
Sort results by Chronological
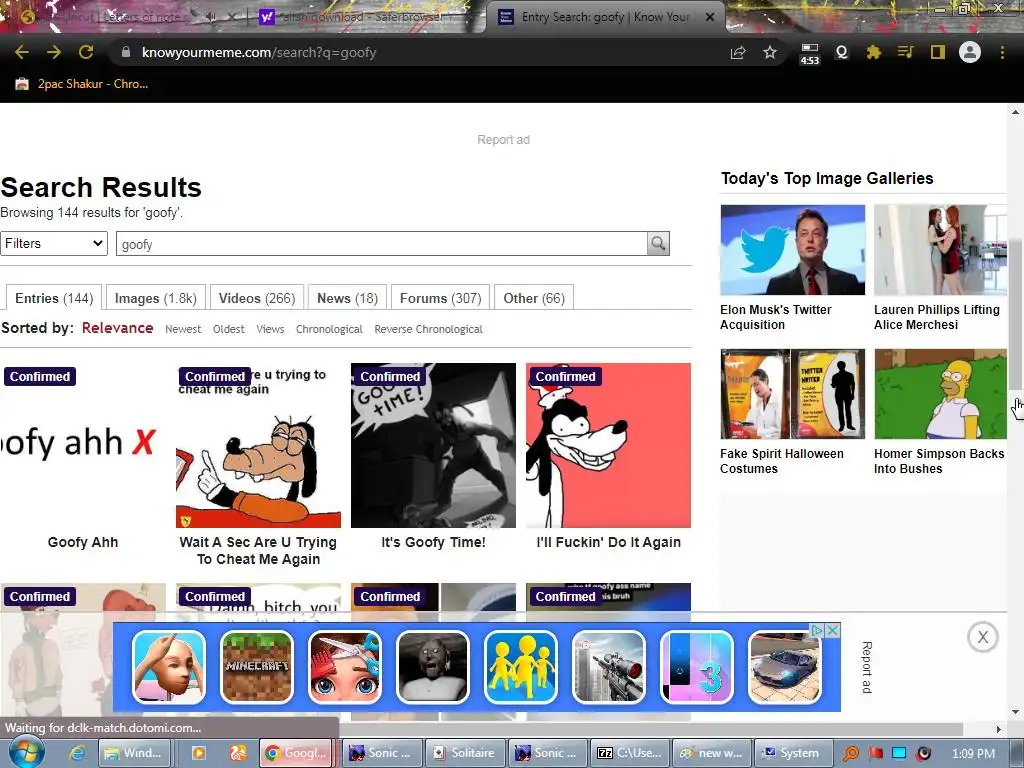coord(329,329)
